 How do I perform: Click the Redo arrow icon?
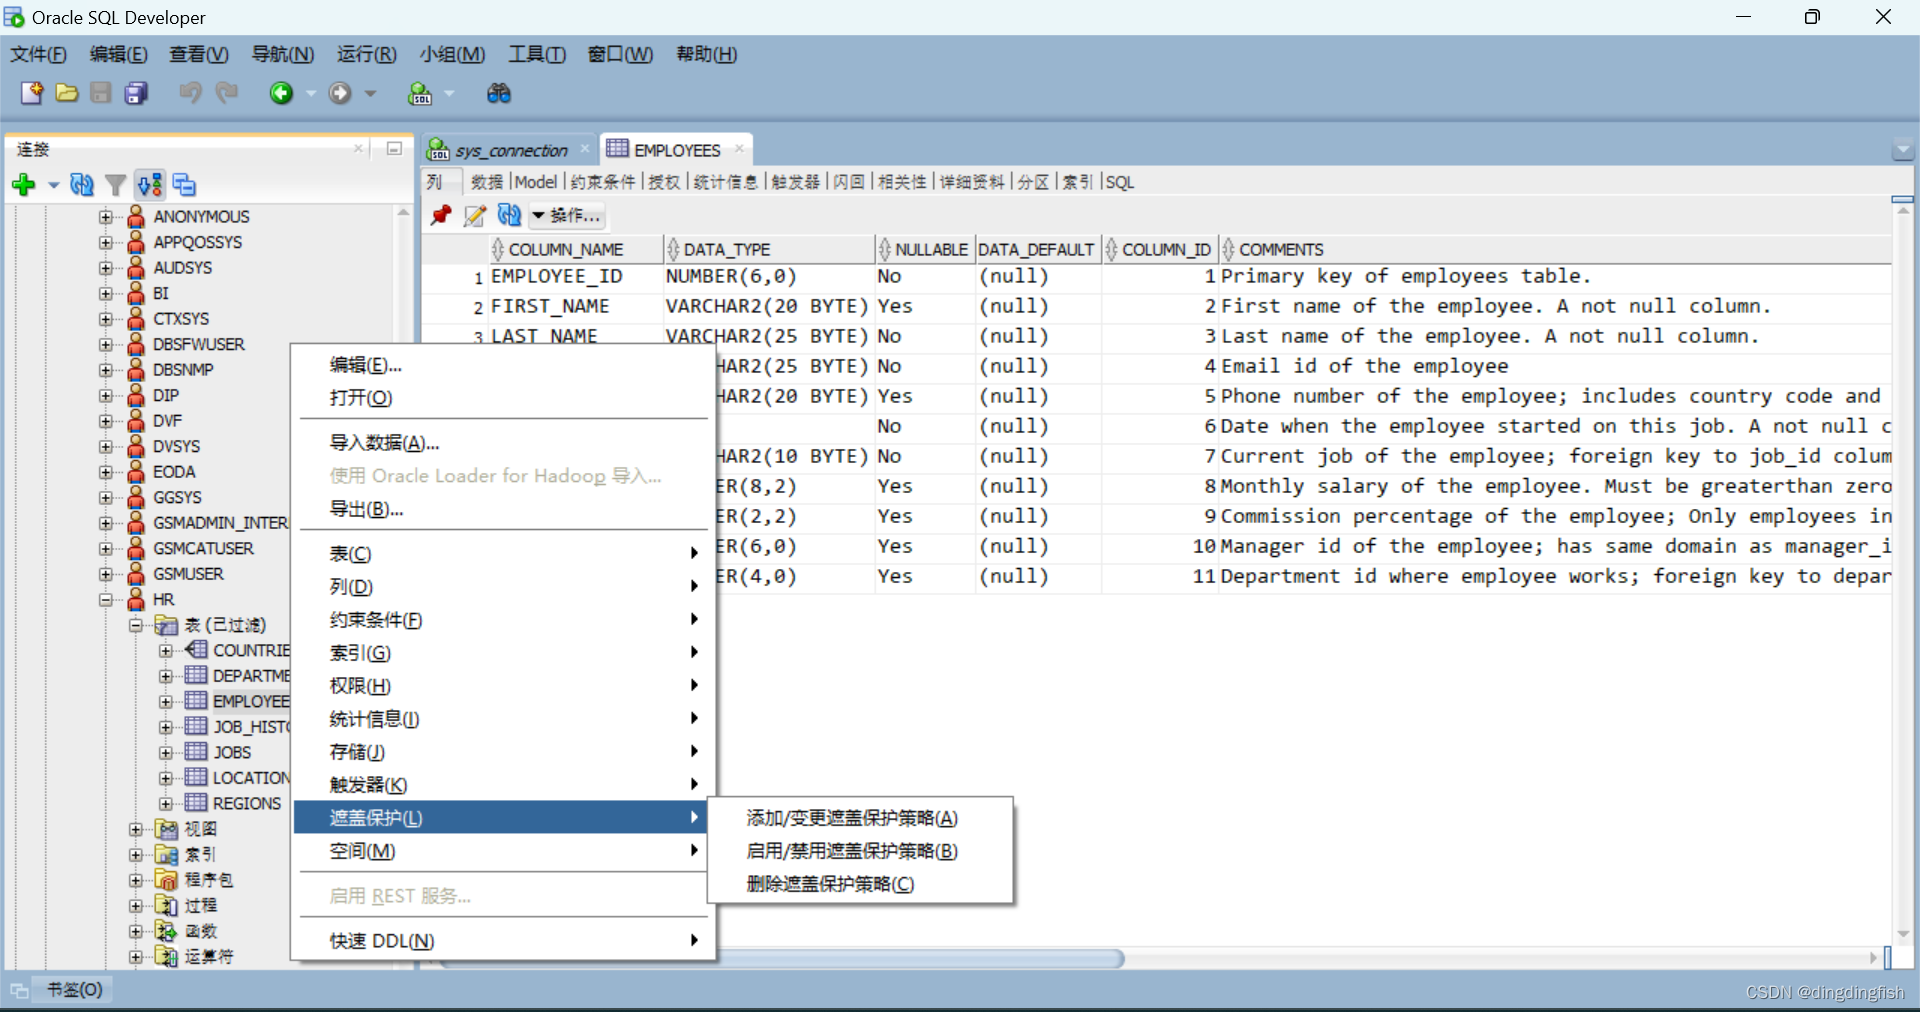227,93
